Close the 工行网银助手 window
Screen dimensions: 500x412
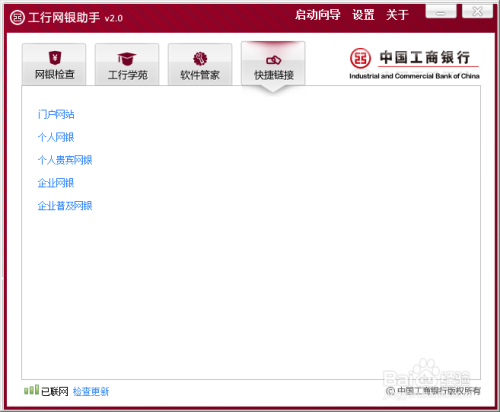point(477,12)
